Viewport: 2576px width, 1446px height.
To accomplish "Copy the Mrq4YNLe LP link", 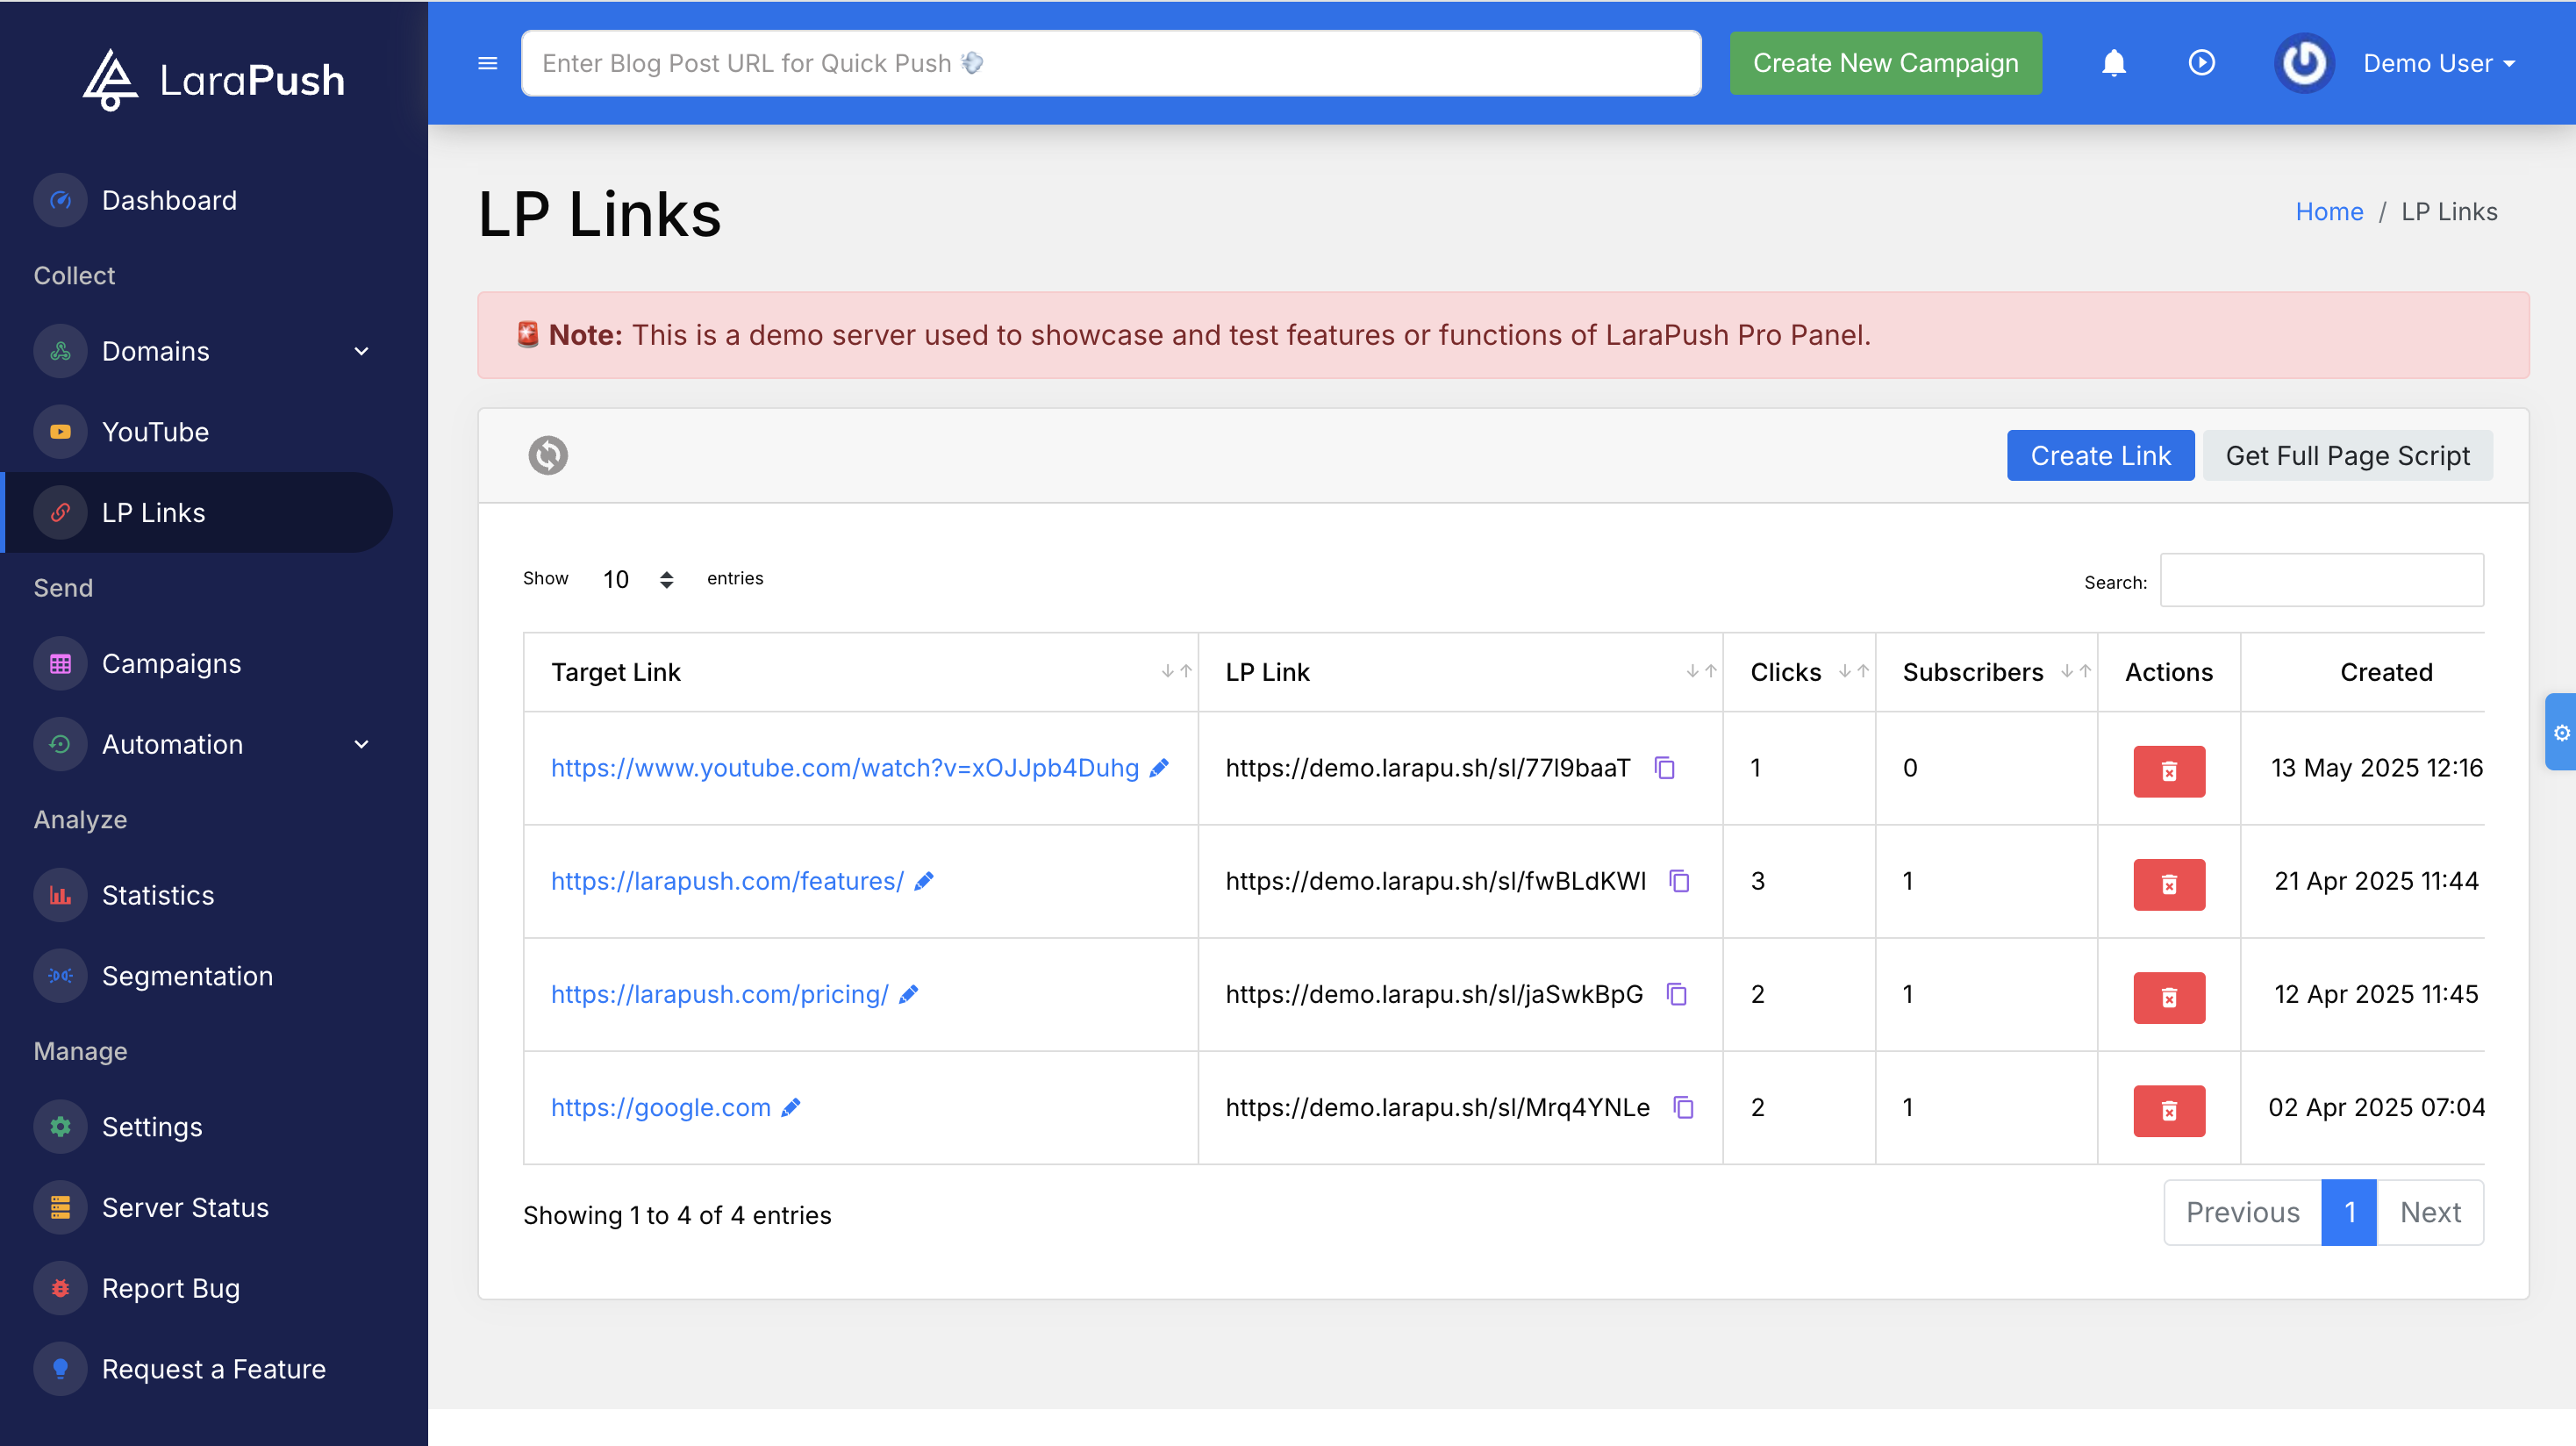I will click(1684, 1107).
